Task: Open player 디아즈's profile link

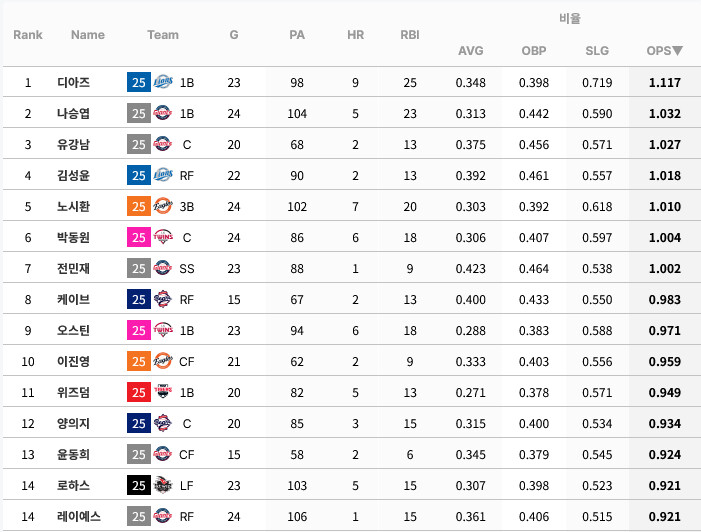Action: (x=73, y=82)
